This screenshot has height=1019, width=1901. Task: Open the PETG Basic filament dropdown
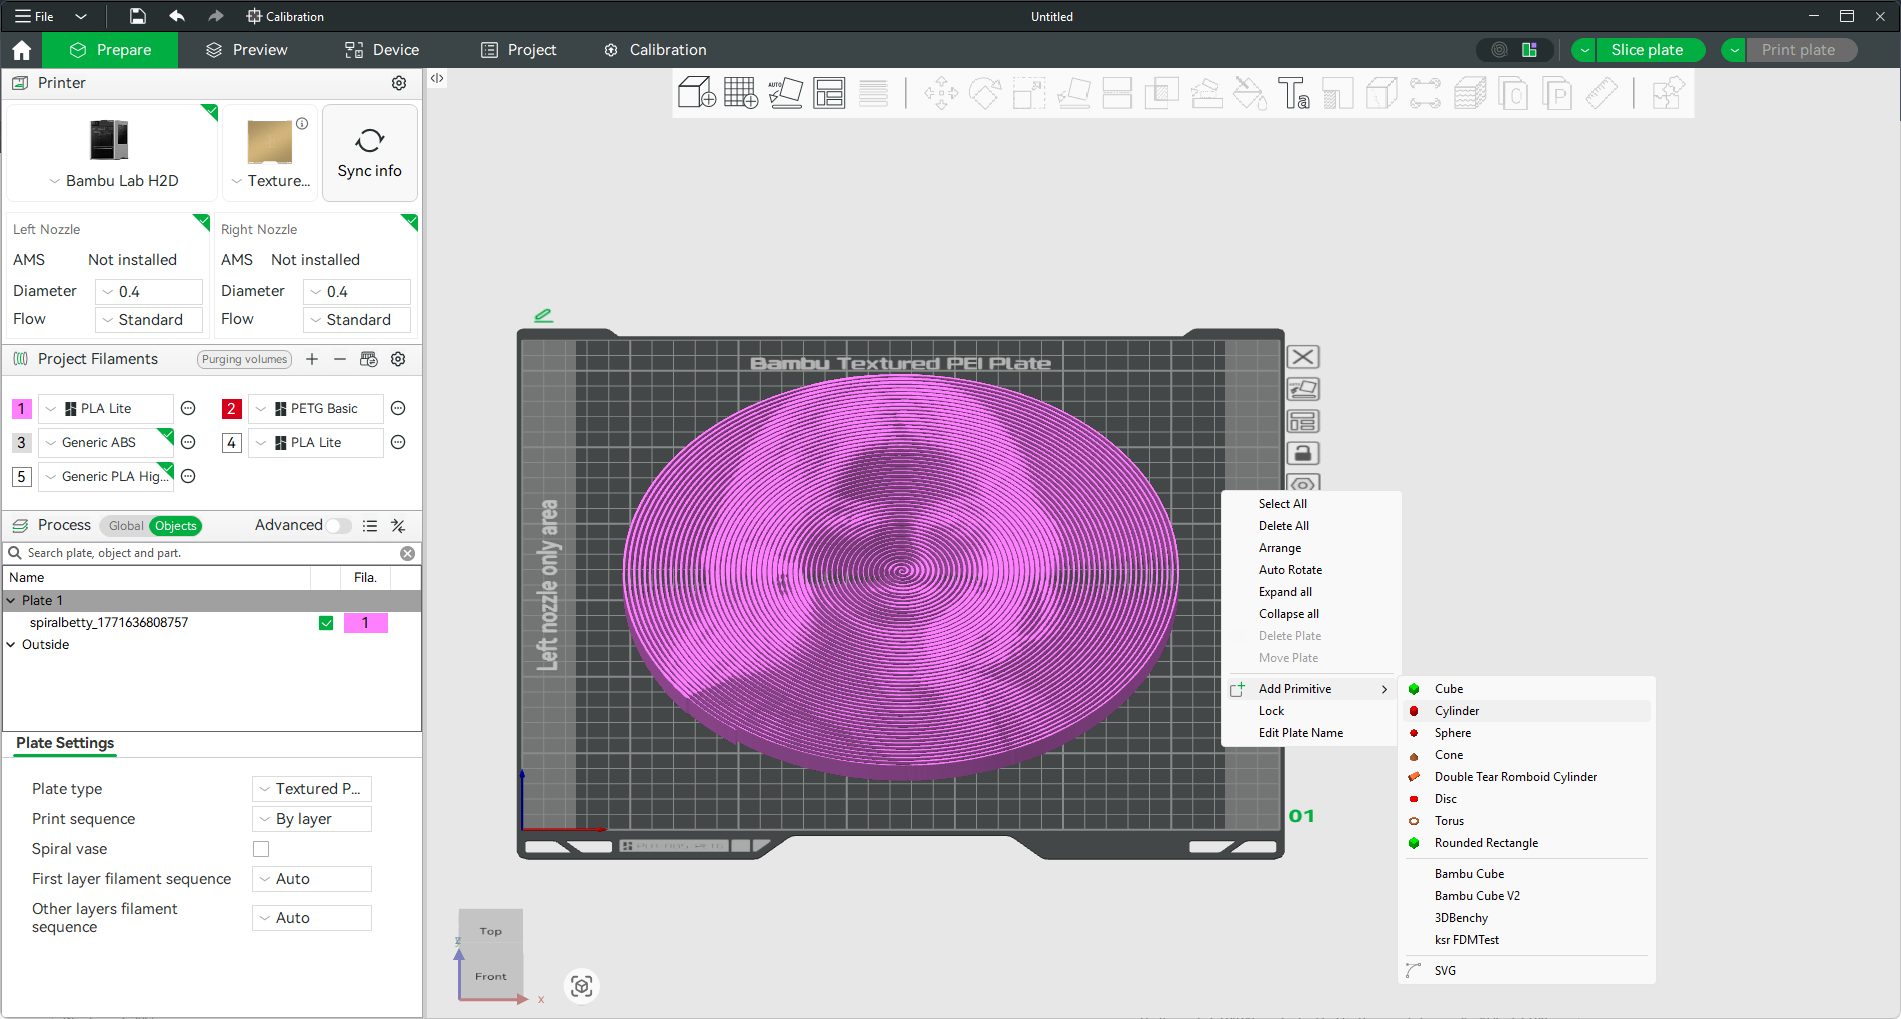click(315, 409)
